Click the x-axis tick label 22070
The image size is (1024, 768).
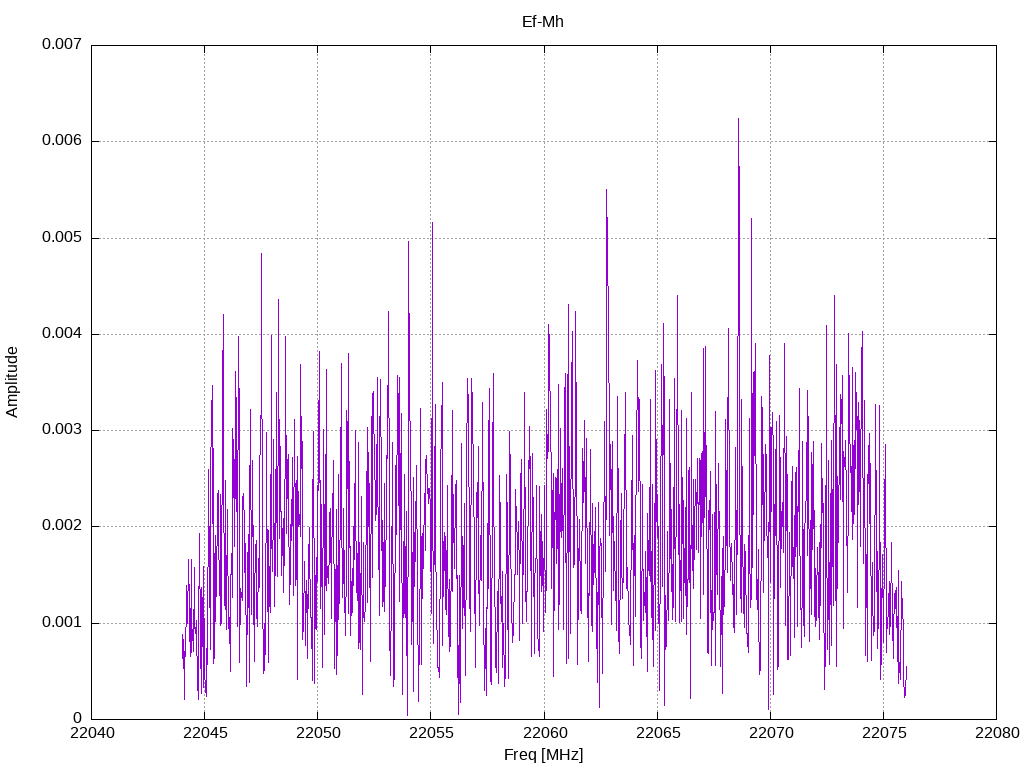(x=771, y=733)
